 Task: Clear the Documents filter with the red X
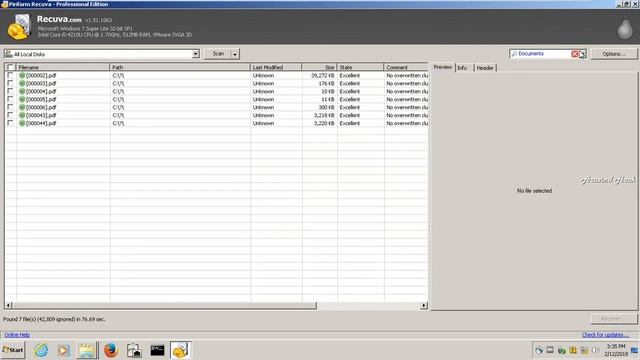pyautogui.click(x=575, y=54)
